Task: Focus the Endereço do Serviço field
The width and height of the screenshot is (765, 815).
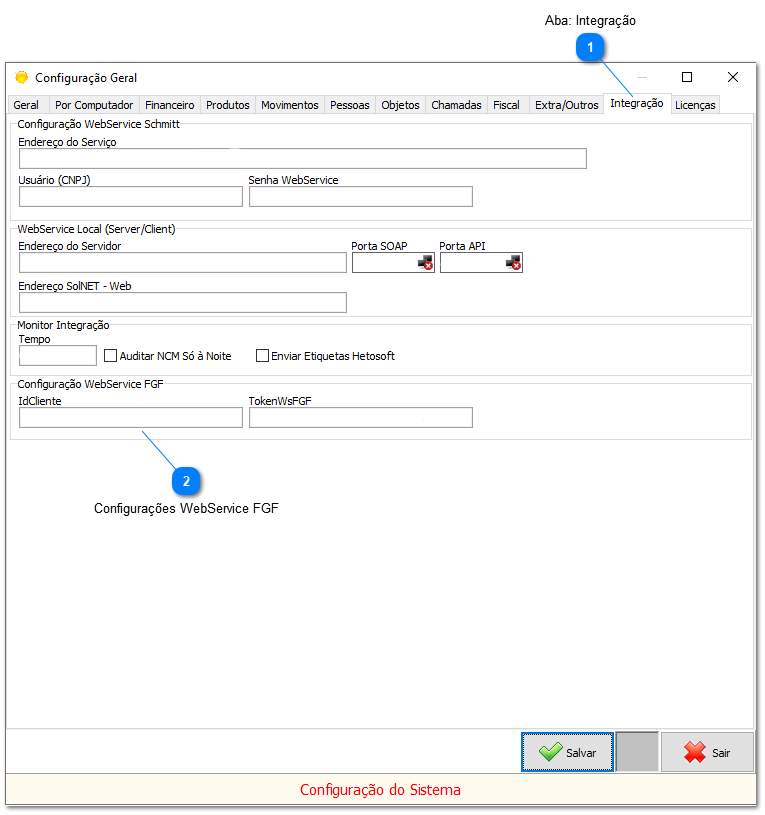Action: (x=303, y=159)
